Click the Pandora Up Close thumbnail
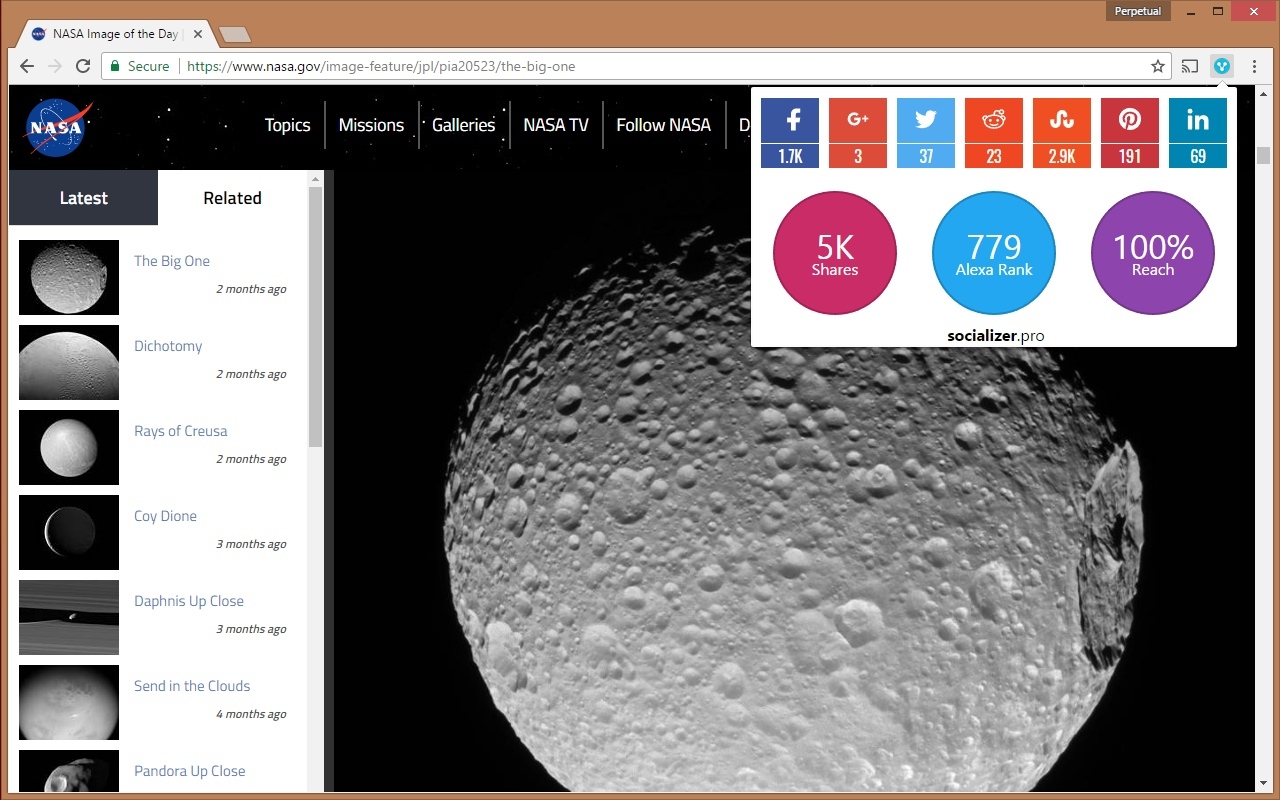Image resolution: width=1280 pixels, height=800 pixels. pyautogui.click(x=69, y=772)
